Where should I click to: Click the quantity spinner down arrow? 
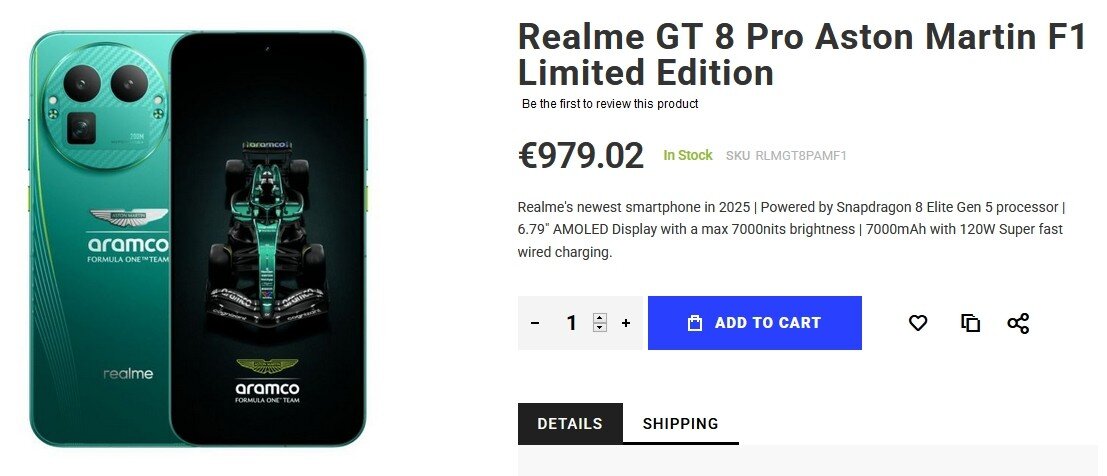click(600, 328)
